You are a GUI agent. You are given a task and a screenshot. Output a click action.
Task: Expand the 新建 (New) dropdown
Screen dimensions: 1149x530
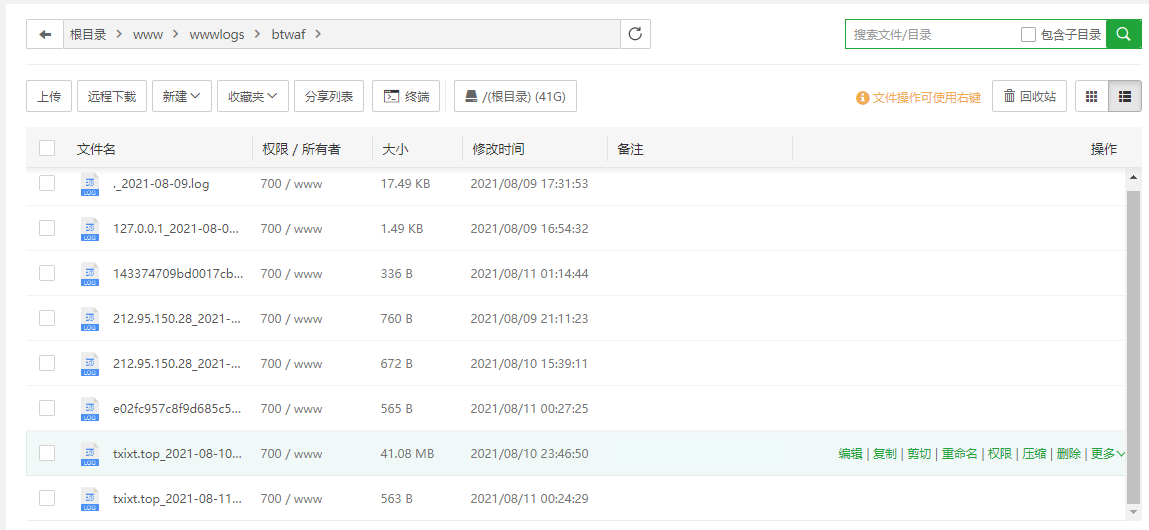tap(182, 96)
